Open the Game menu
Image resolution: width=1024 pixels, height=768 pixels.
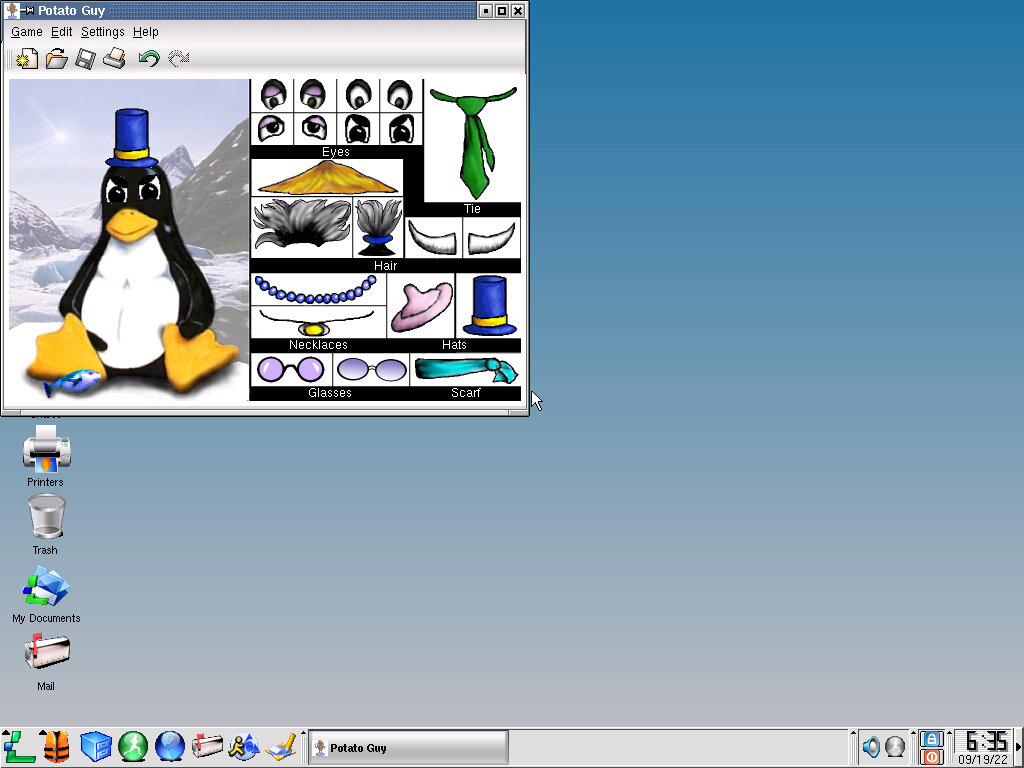click(x=27, y=32)
